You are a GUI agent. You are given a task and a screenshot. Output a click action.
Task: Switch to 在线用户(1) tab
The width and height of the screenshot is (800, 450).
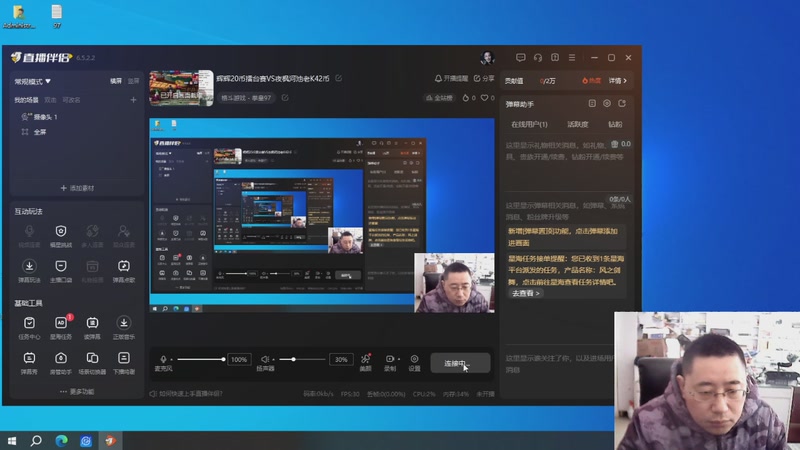click(529, 124)
